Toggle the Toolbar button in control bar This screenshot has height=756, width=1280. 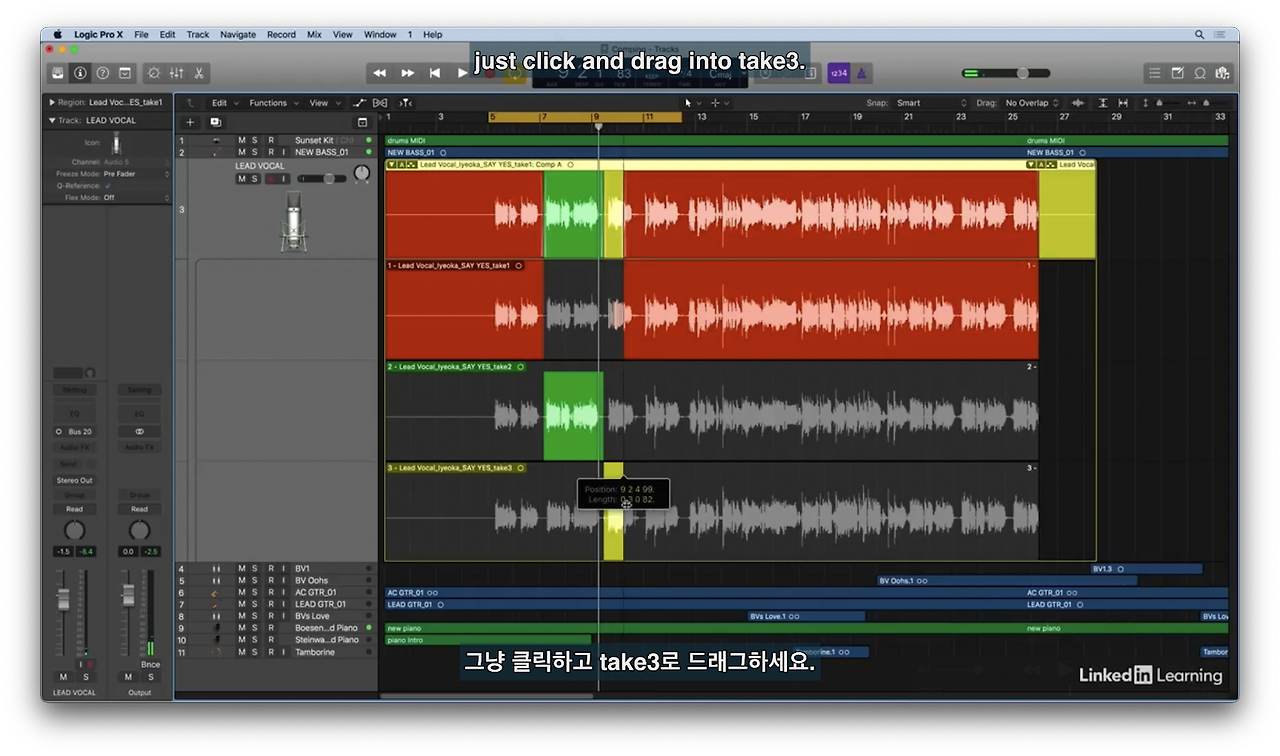click(125, 73)
